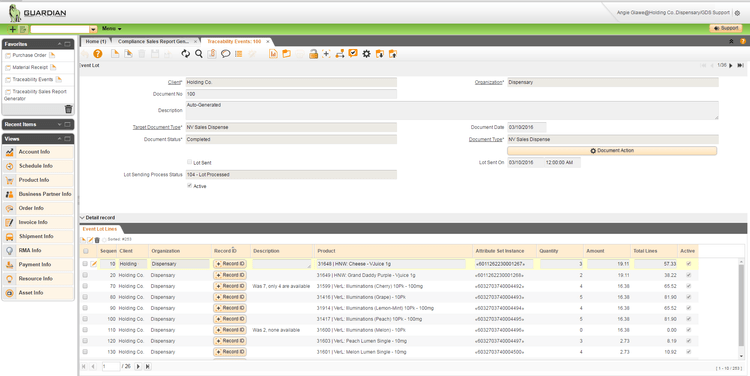
Task: Toggle the grid view icon in toolbar
Action: pyautogui.click(x=238, y=54)
